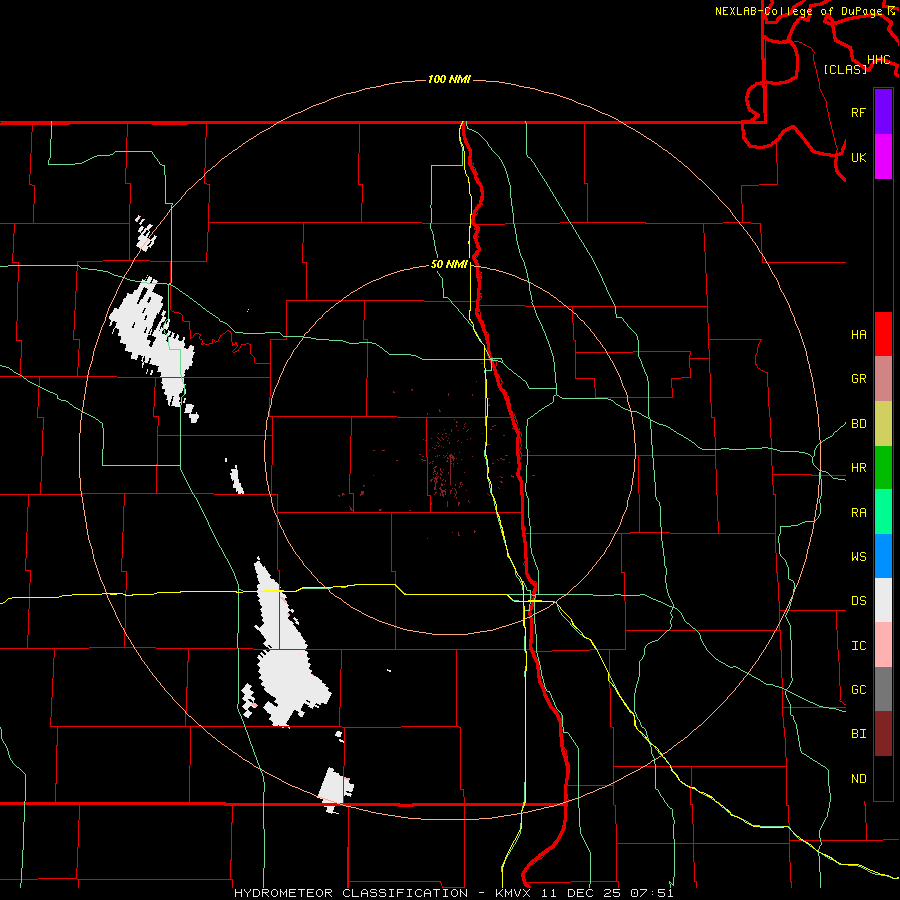Click the UK legend label
This screenshot has height=900, width=900.
pyautogui.click(x=858, y=157)
